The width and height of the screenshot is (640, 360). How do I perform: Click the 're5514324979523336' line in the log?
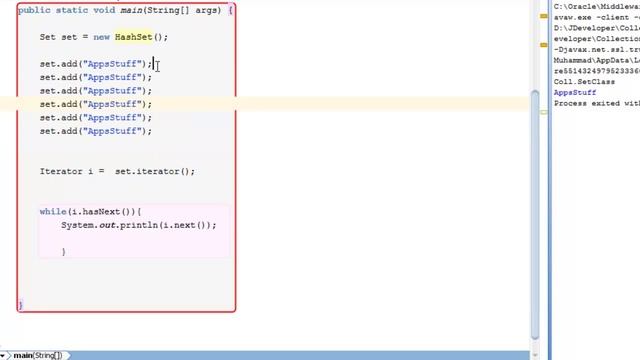[x=596, y=71]
